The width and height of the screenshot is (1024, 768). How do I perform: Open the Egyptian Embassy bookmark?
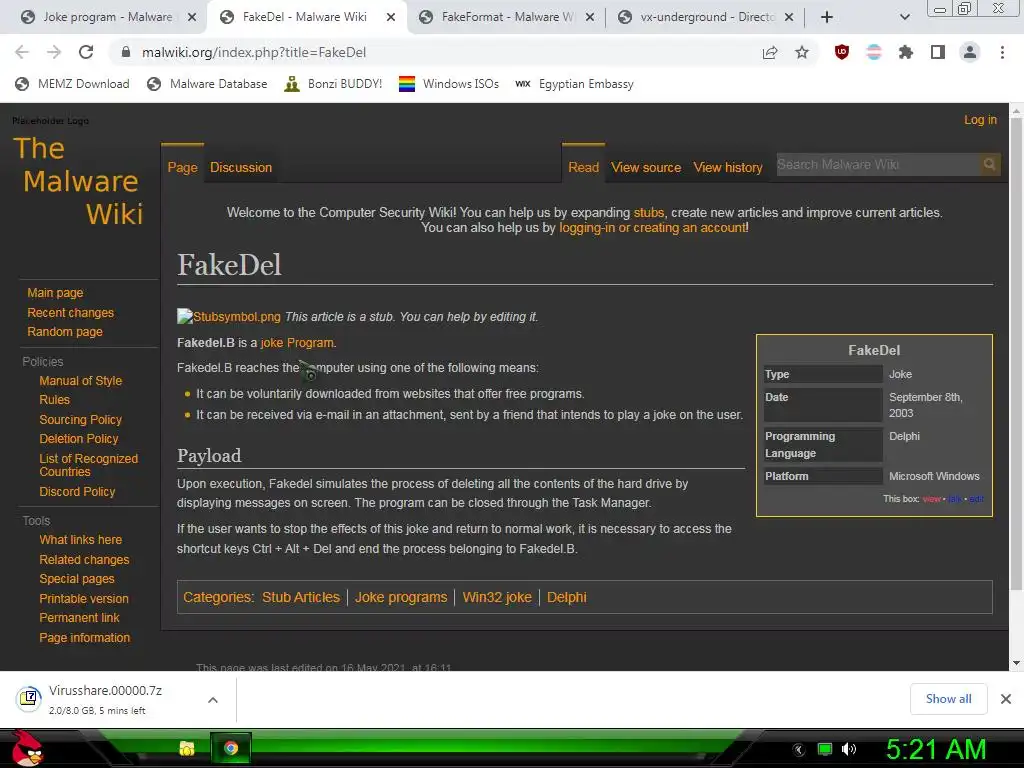(x=574, y=84)
